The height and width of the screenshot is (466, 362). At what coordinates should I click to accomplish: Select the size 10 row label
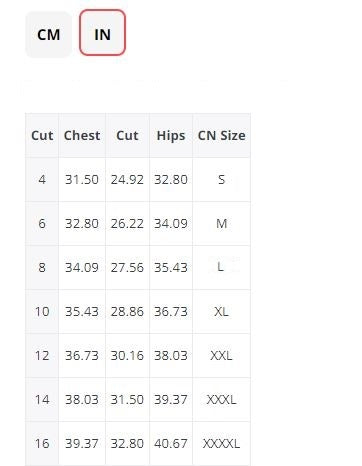pyautogui.click(x=42, y=312)
